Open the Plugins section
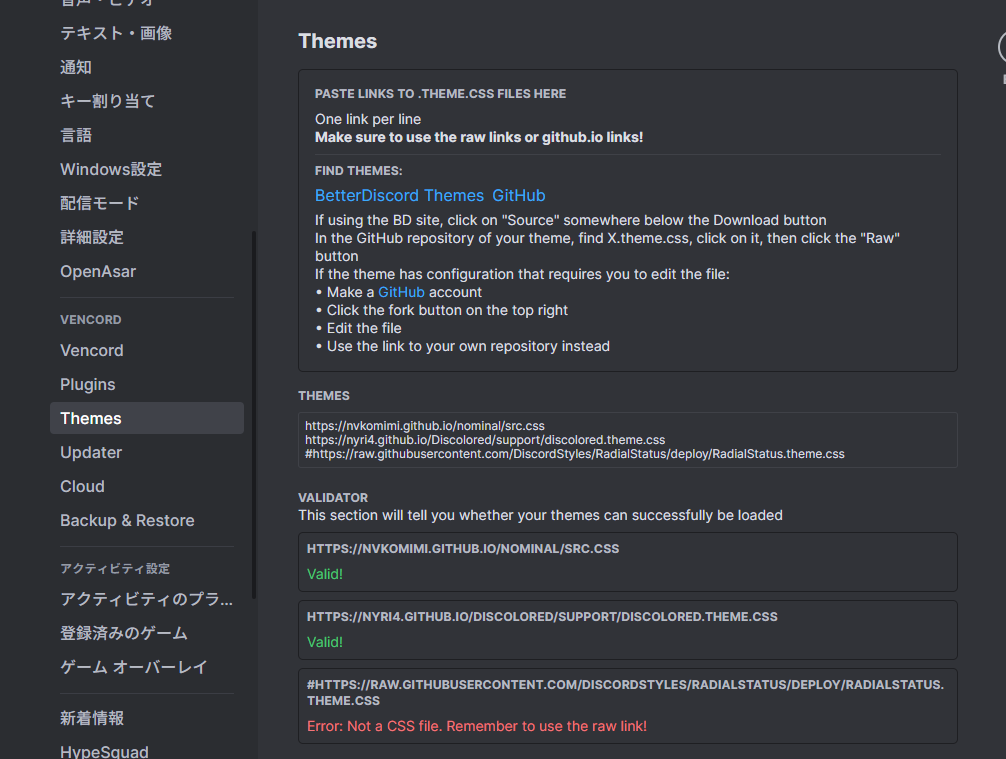Image resolution: width=1006 pixels, height=759 pixels. pyautogui.click(x=87, y=384)
